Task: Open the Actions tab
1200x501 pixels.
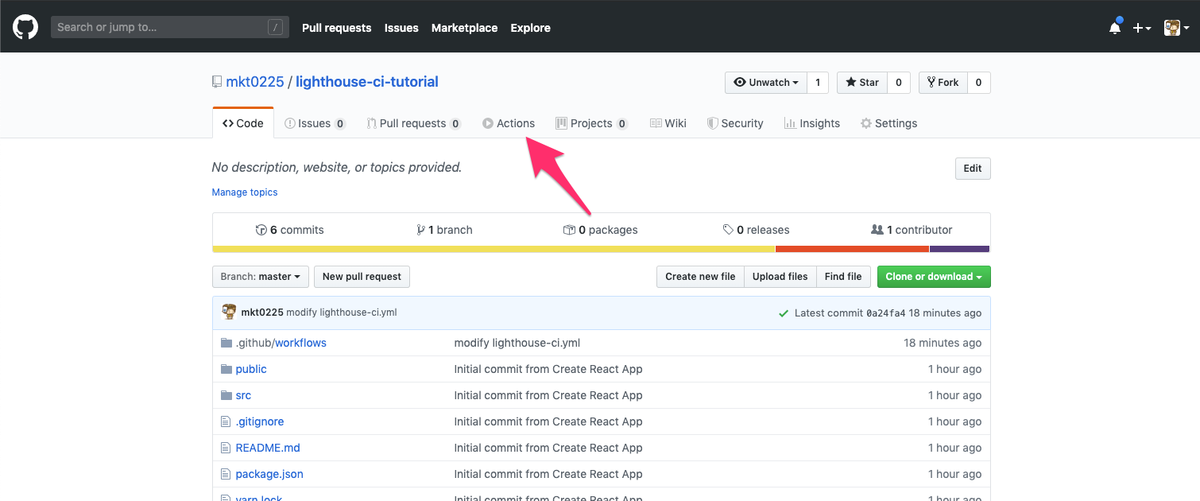Action: coord(508,123)
